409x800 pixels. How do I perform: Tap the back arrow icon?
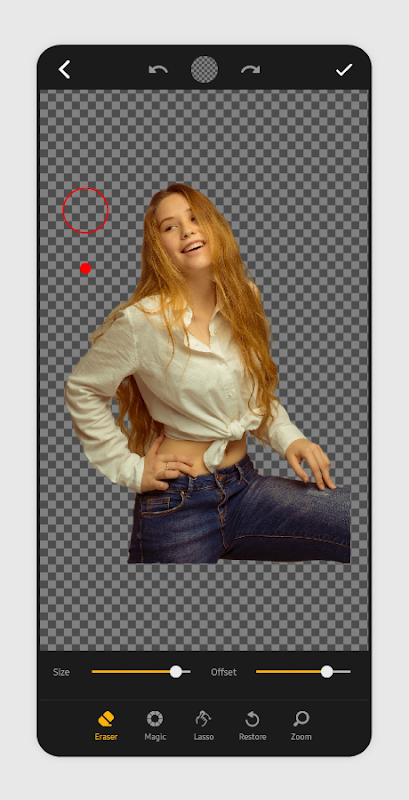point(64,69)
